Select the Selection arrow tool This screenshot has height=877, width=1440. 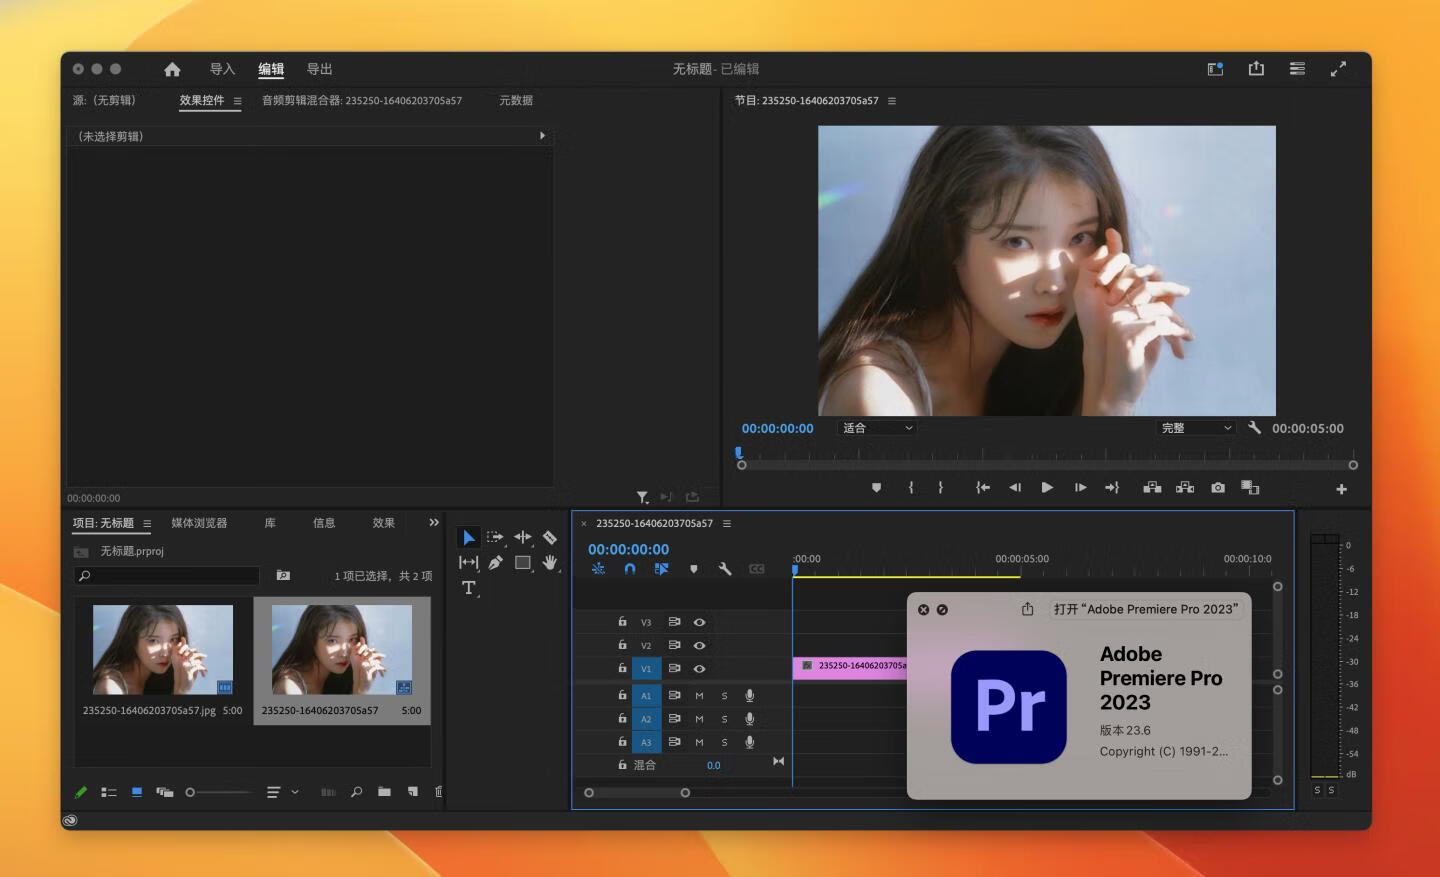(468, 538)
